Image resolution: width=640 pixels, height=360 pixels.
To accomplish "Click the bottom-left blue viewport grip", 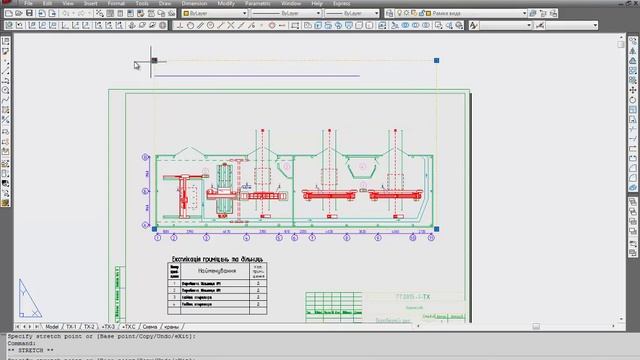I will coord(154,229).
